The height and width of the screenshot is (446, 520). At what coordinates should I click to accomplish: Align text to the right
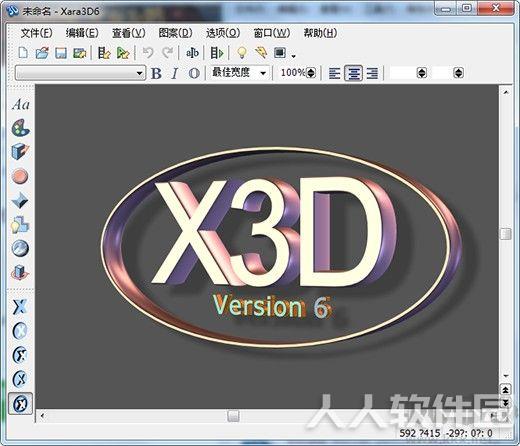click(x=372, y=73)
